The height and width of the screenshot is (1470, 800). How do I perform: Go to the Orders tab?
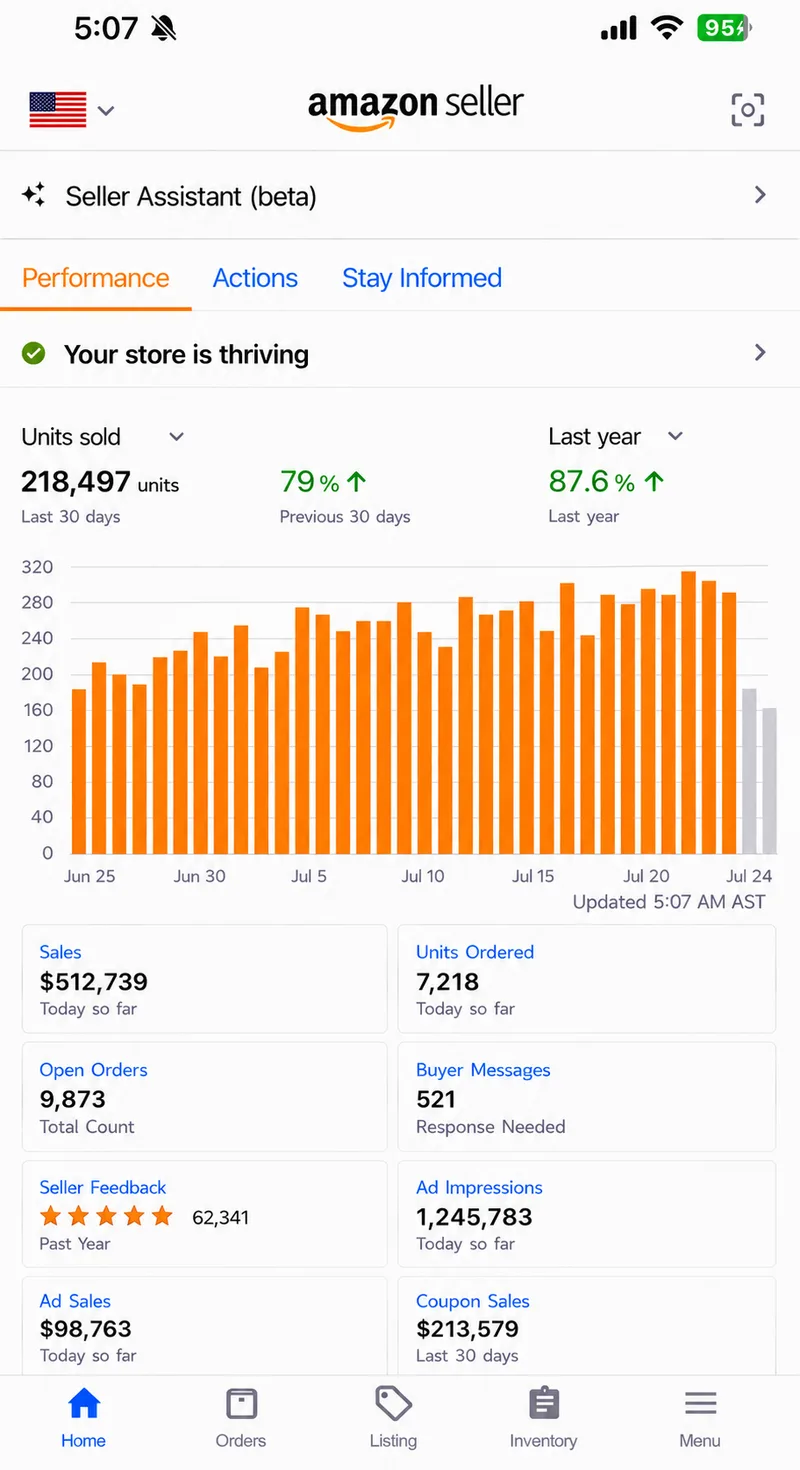coord(241,1418)
